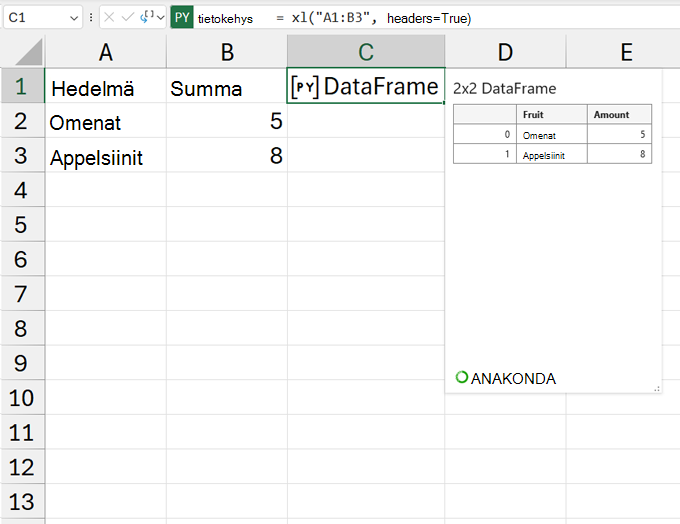Click cell containing Summa
Image resolution: width=680 pixels, height=524 pixels.
point(227,86)
